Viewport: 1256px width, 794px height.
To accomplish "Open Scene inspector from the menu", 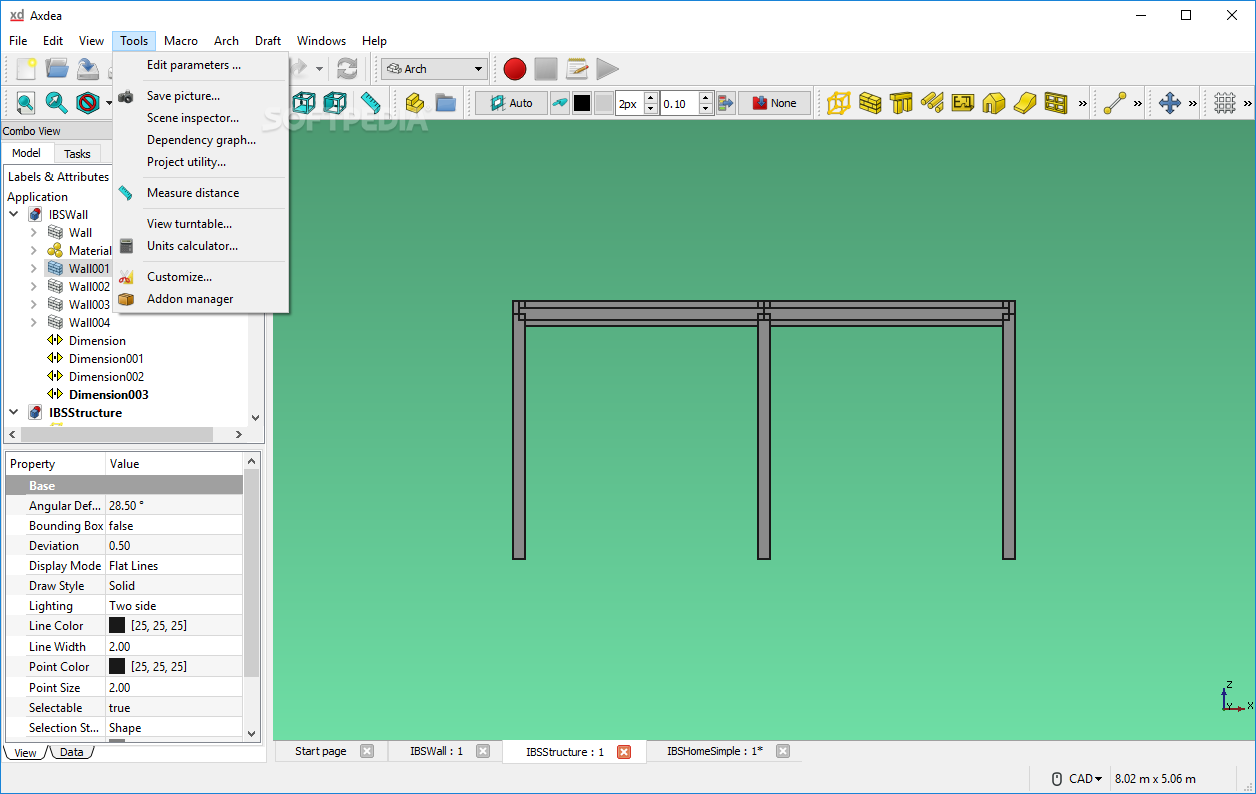I will pos(193,118).
